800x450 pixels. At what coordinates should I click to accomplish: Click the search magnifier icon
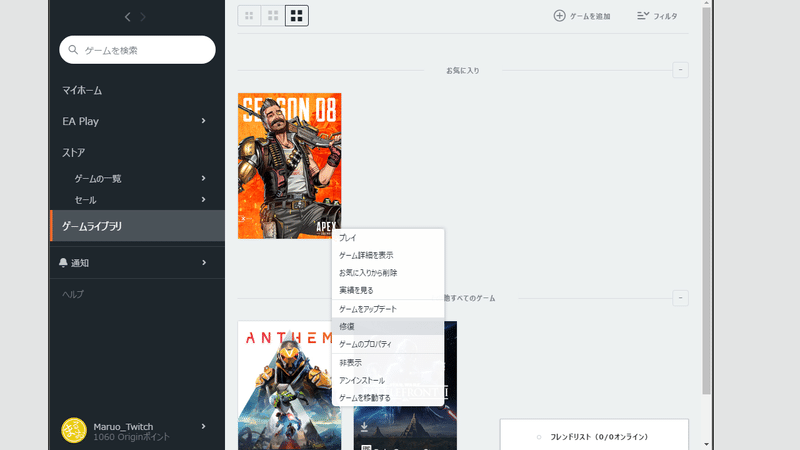pos(73,49)
